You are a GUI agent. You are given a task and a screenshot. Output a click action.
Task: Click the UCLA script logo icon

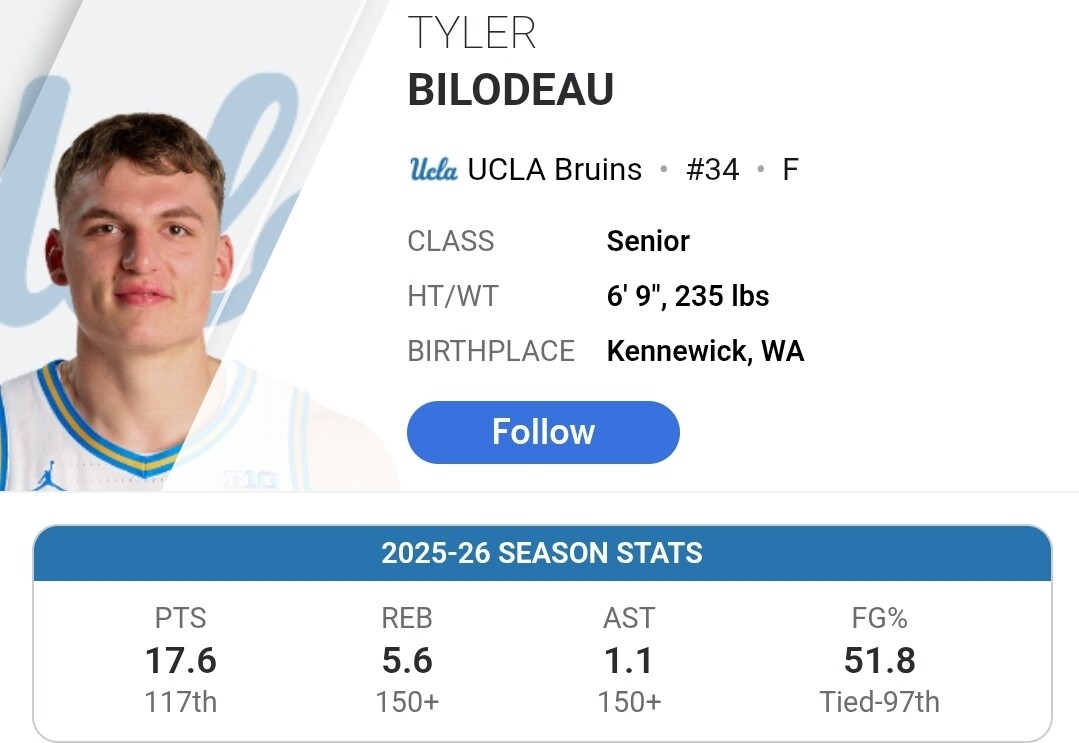(x=434, y=169)
